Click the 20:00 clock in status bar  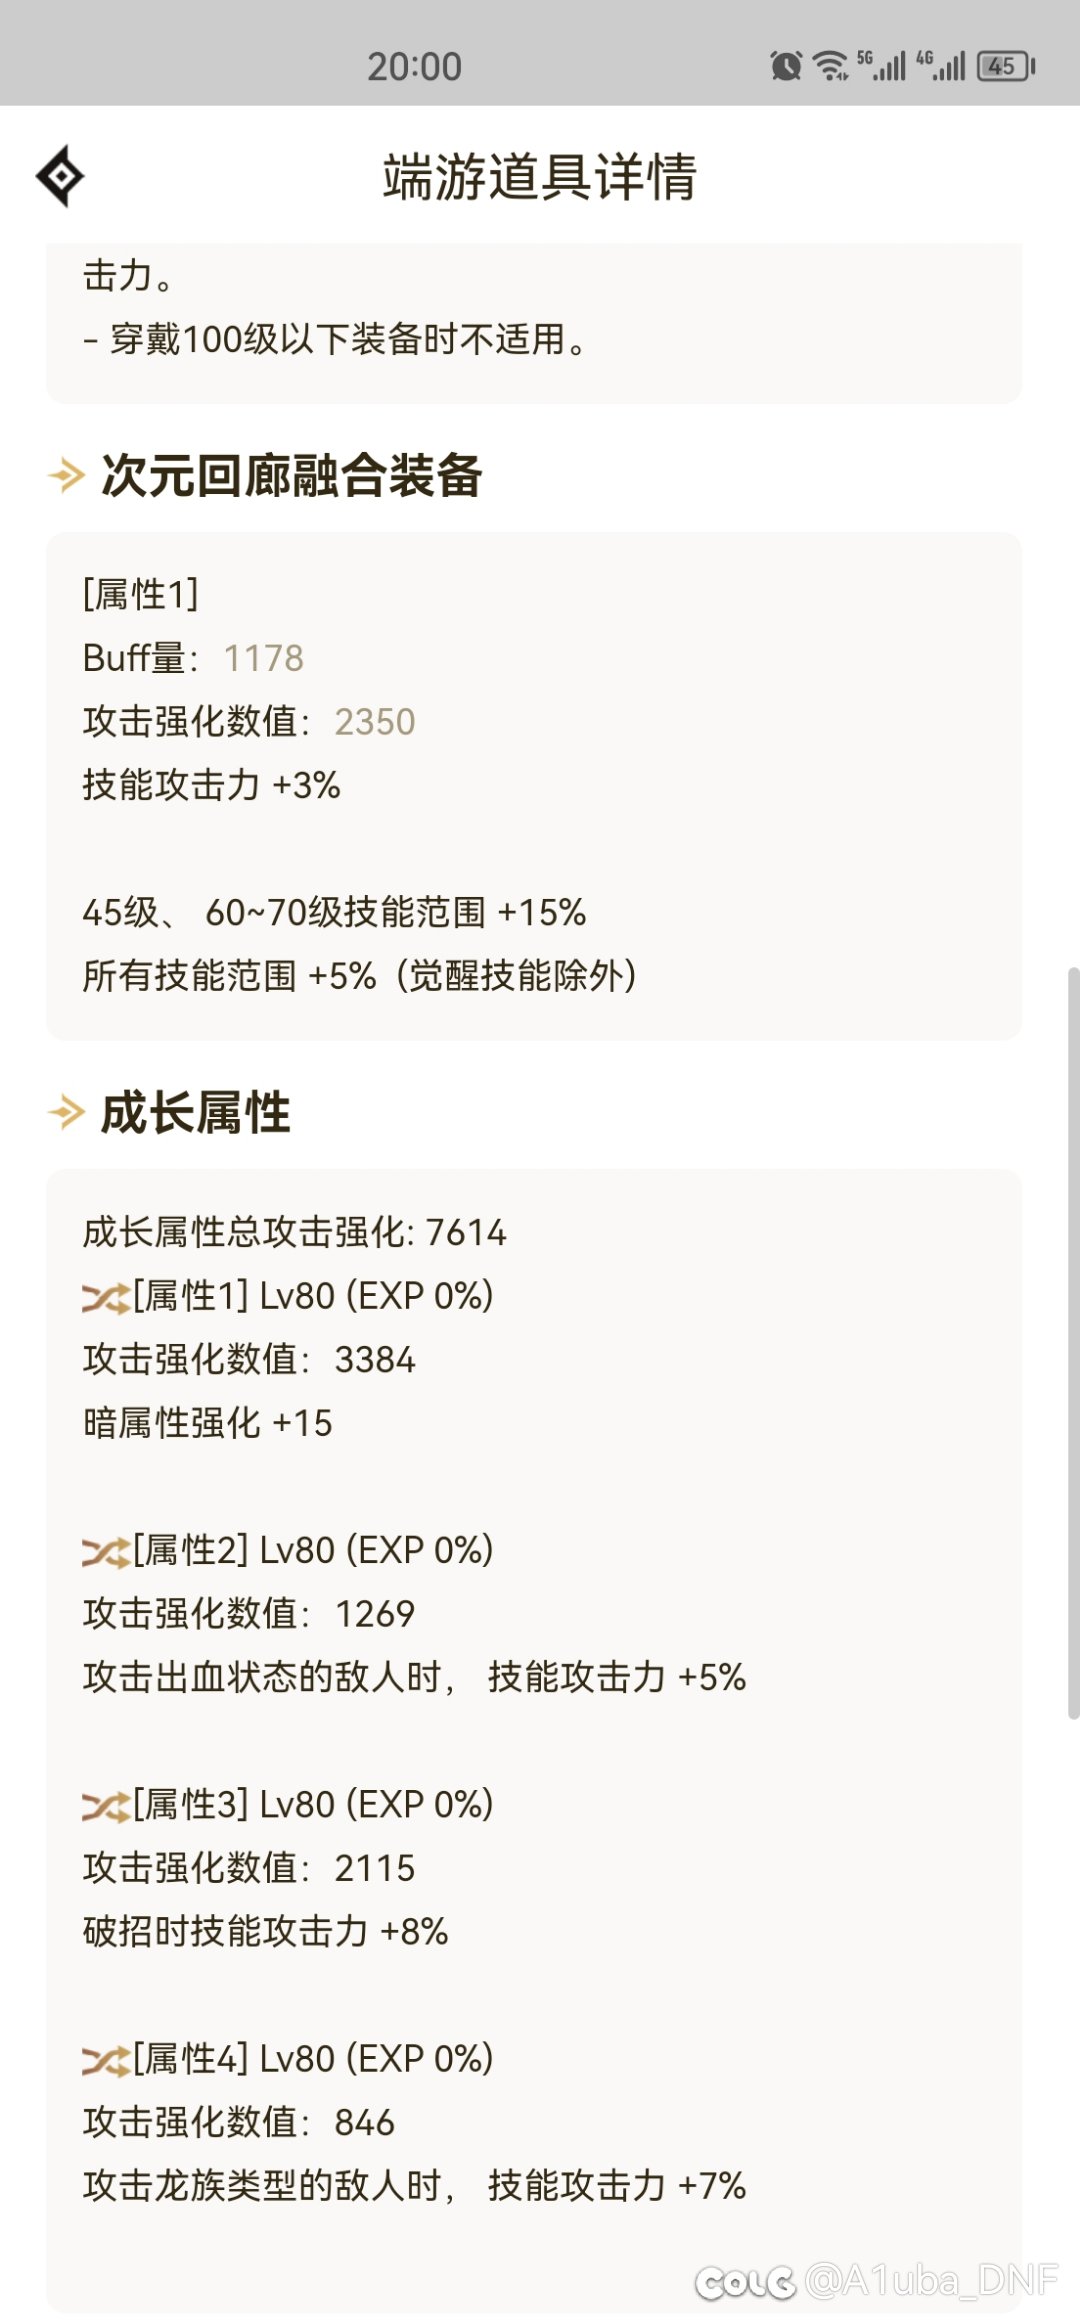(414, 67)
